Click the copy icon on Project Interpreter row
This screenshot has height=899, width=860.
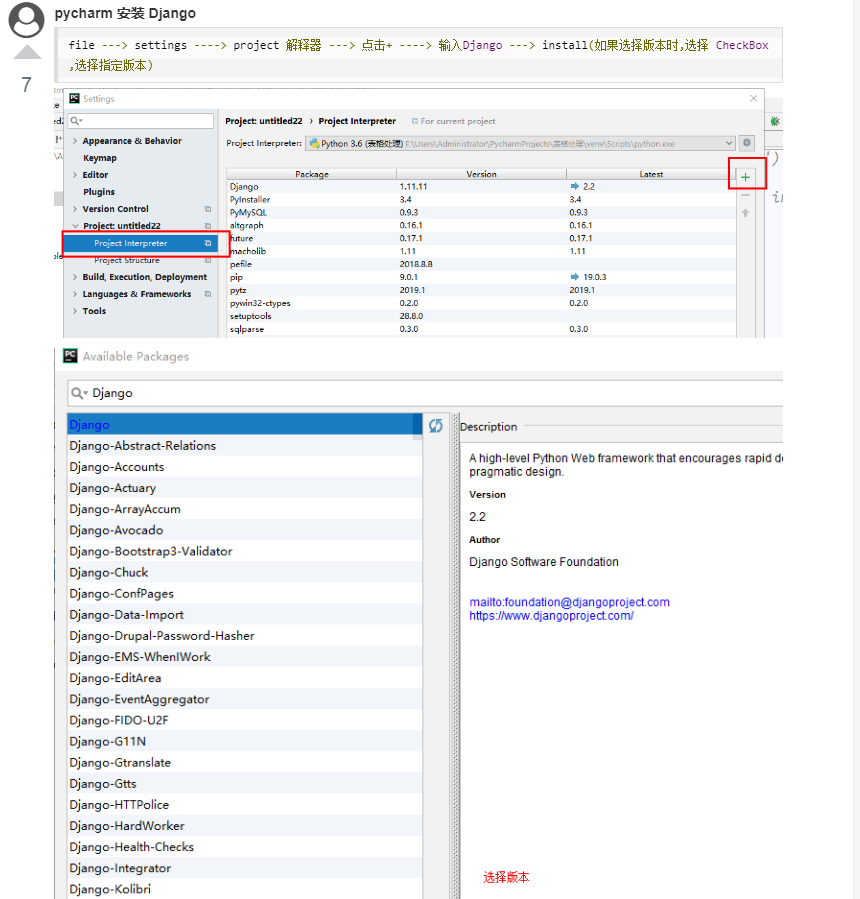coord(208,243)
